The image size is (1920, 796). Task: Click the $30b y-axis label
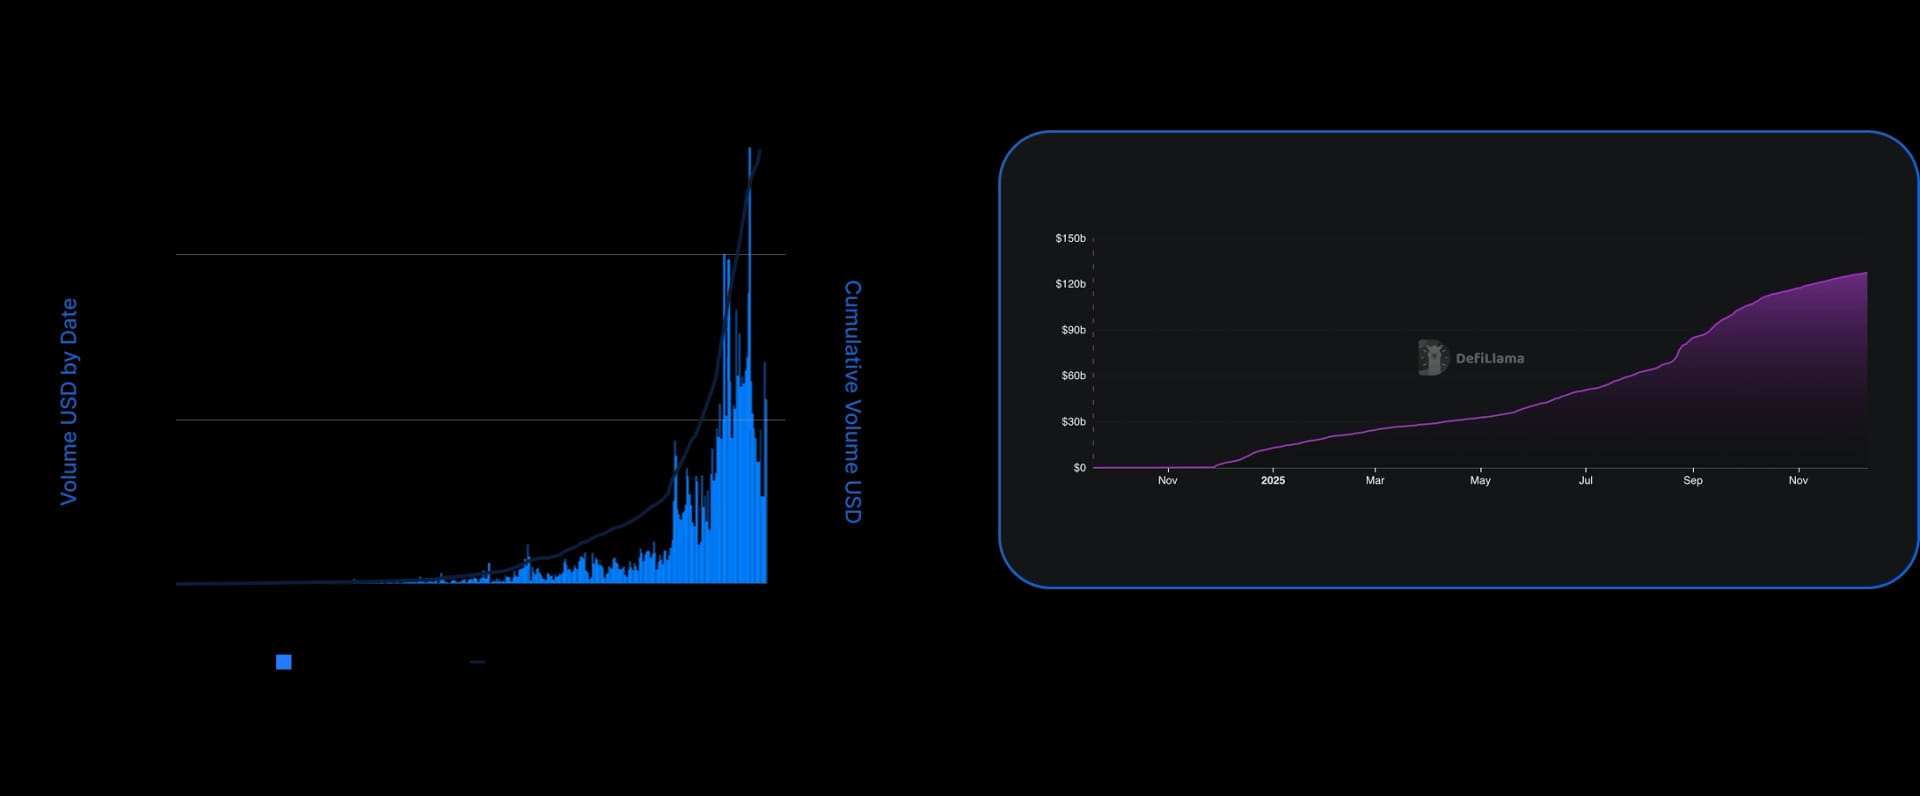(1073, 422)
